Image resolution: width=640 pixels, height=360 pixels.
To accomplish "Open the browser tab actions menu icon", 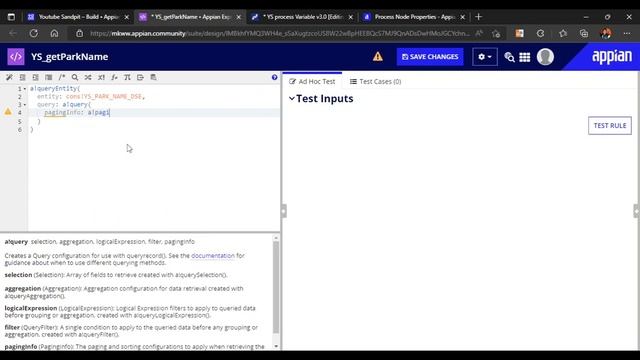I will pyautogui.click(x=11, y=17).
